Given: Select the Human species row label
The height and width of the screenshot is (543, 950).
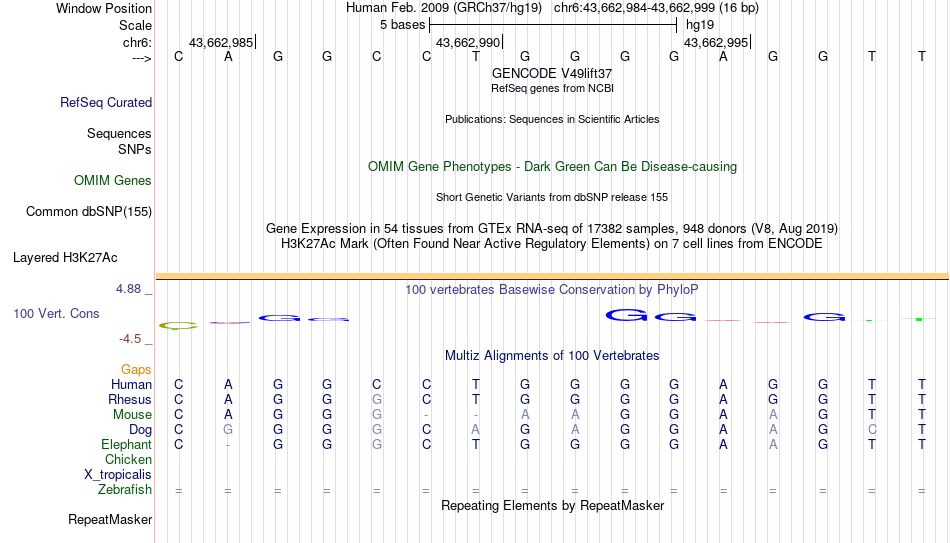Looking at the screenshot, I should click(x=131, y=384).
